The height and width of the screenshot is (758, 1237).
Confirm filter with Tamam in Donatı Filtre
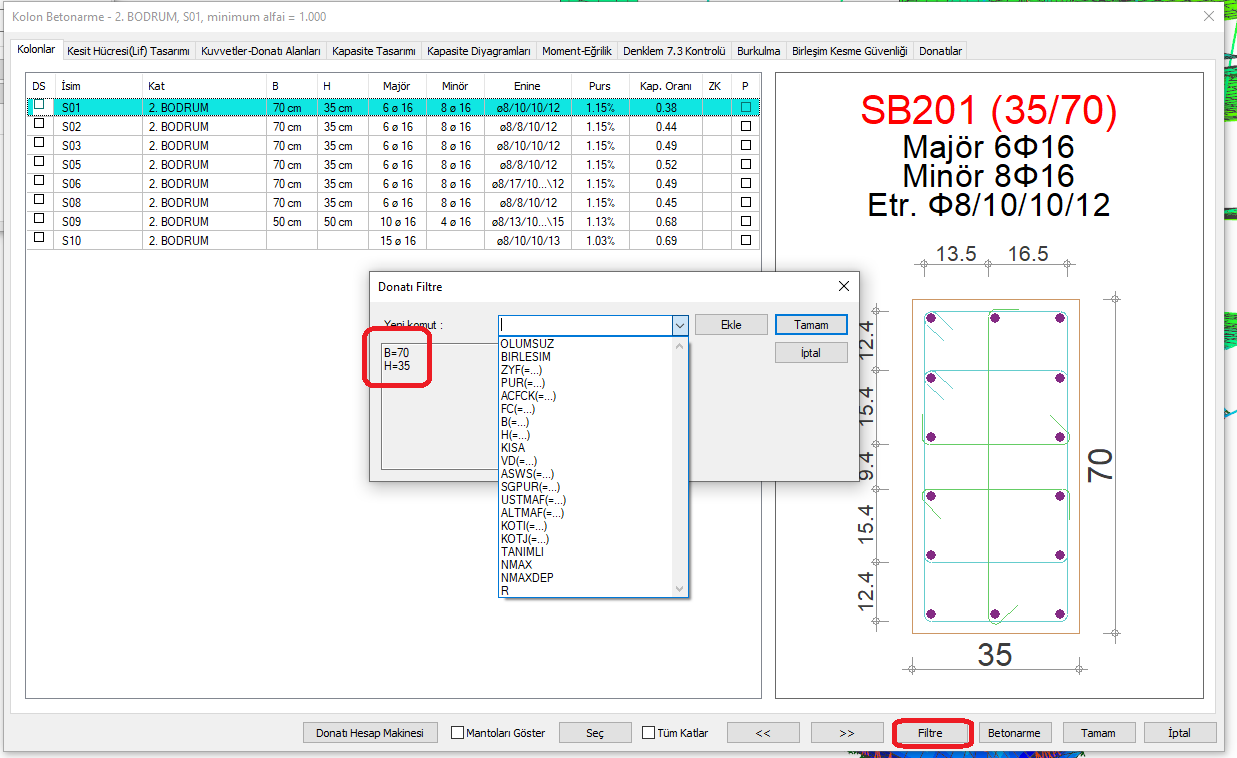(811, 325)
